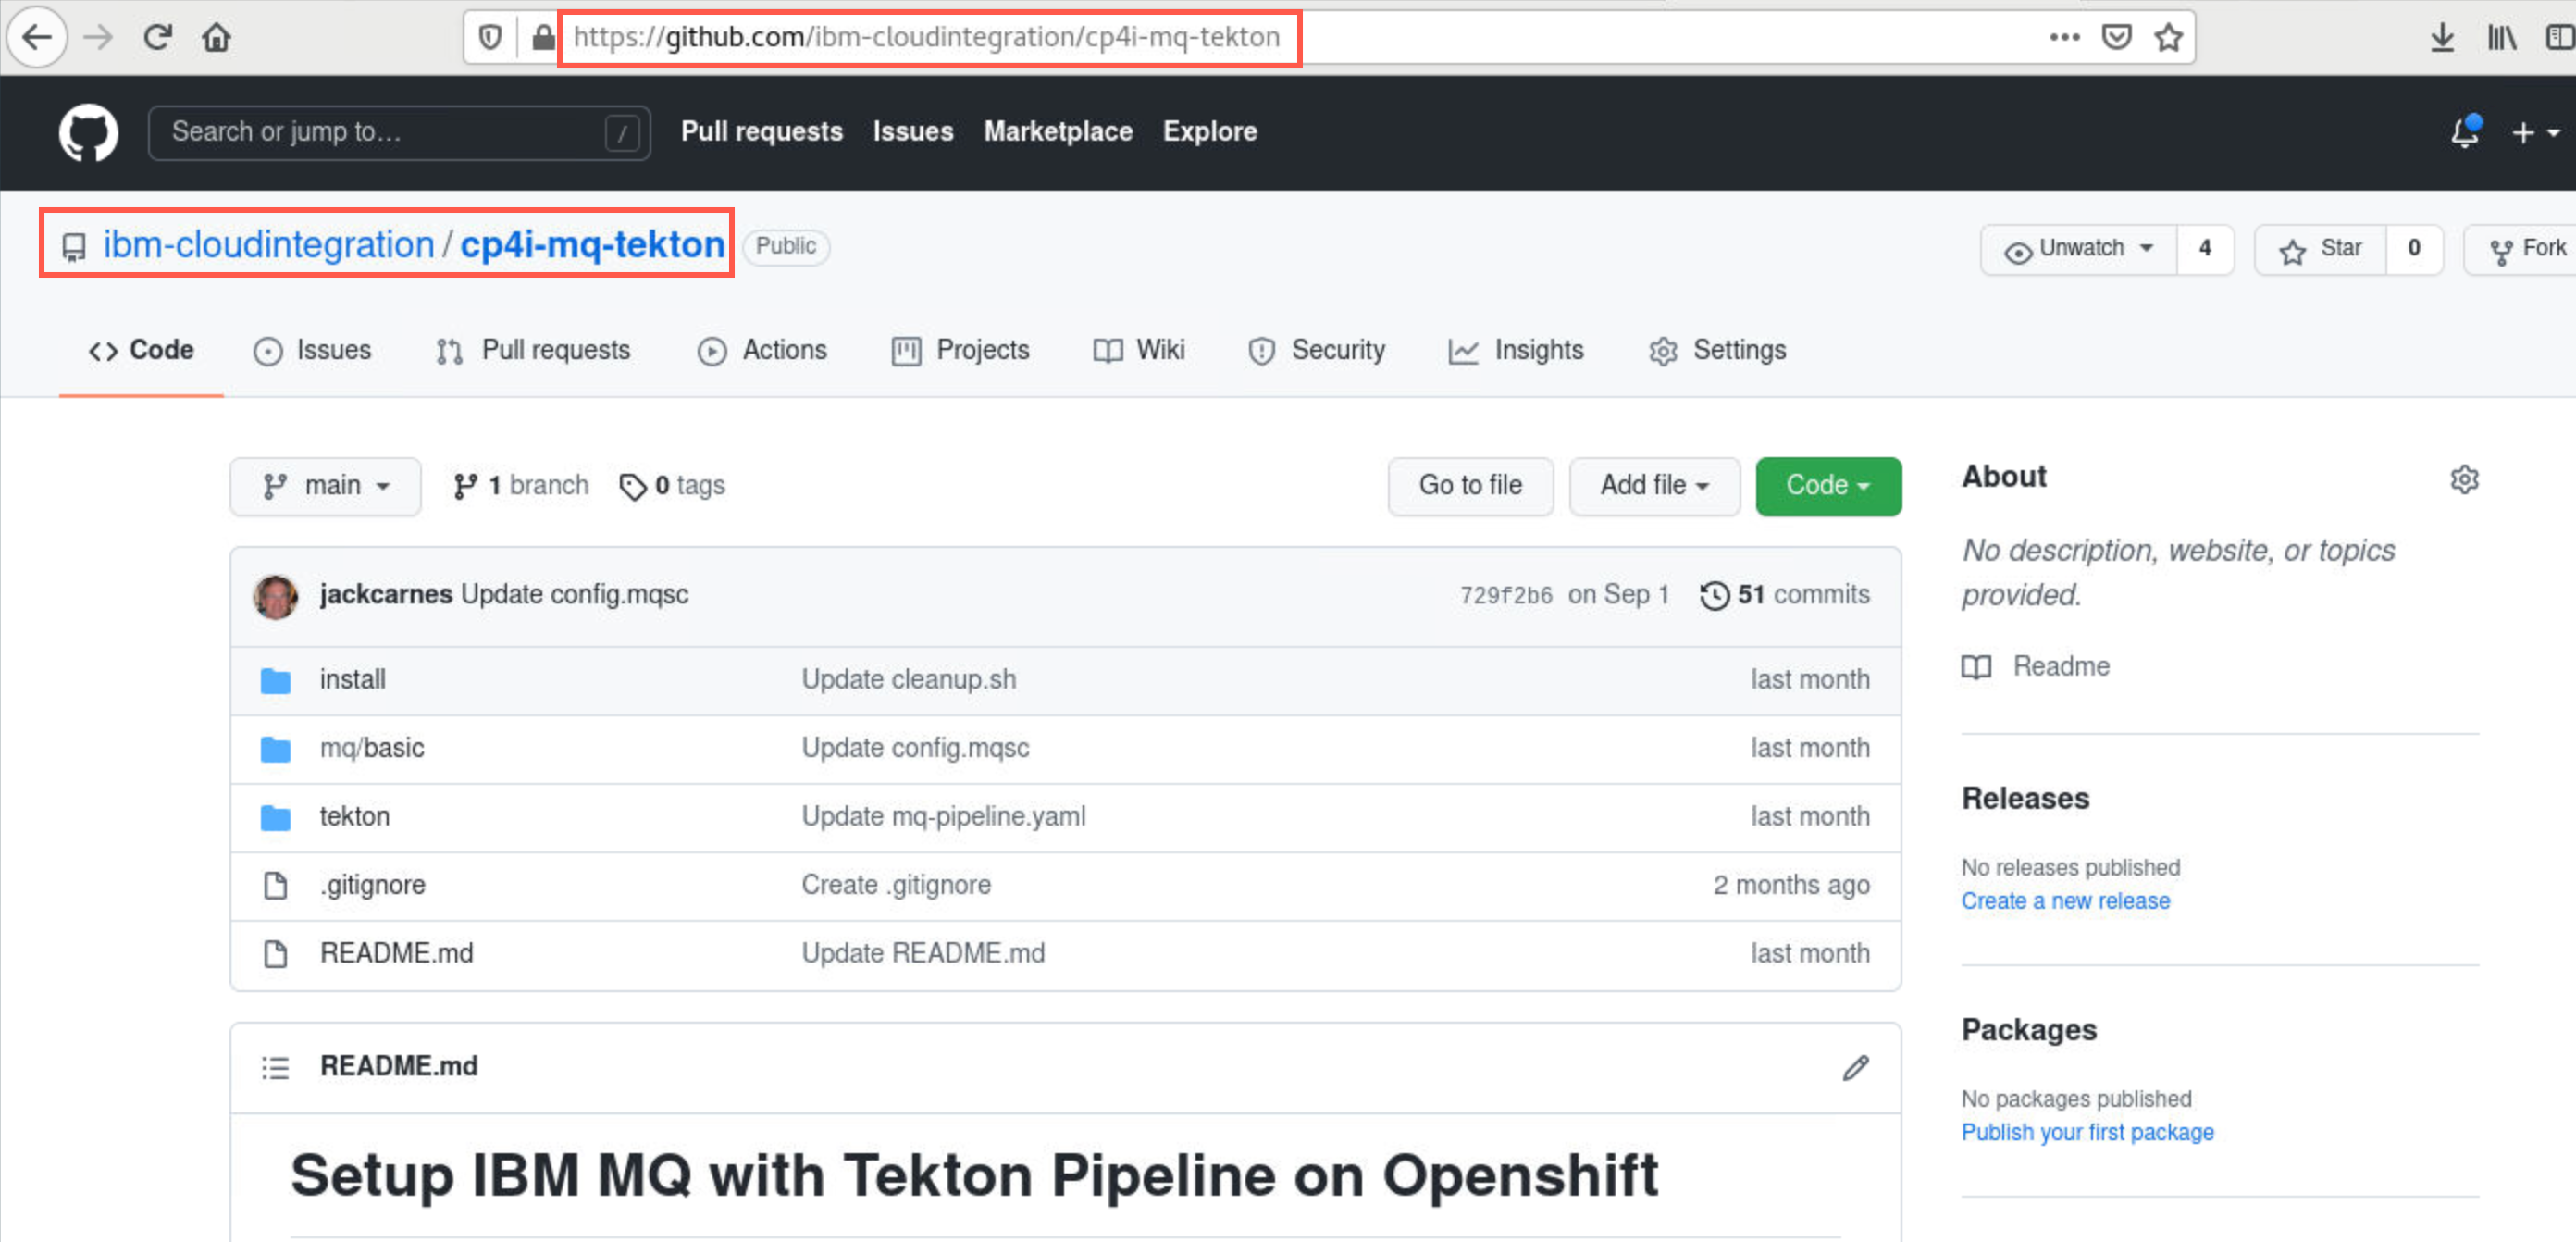
Task: Open commit 729f2b6
Action: (x=1506, y=596)
